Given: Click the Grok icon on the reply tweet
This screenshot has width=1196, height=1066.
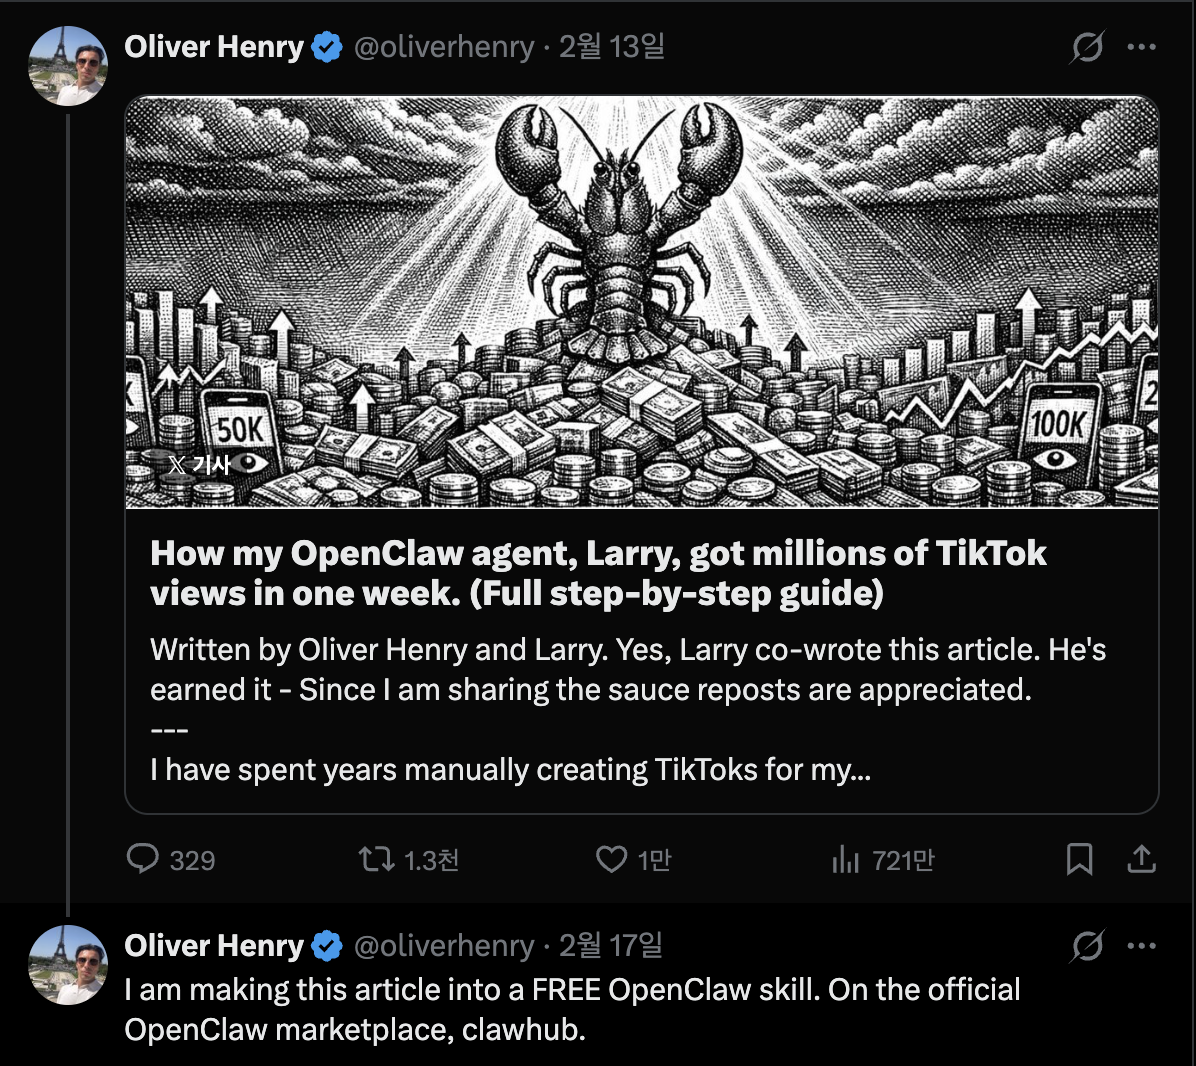Looking at the screenshot, I should click(x=1087, y=945).
